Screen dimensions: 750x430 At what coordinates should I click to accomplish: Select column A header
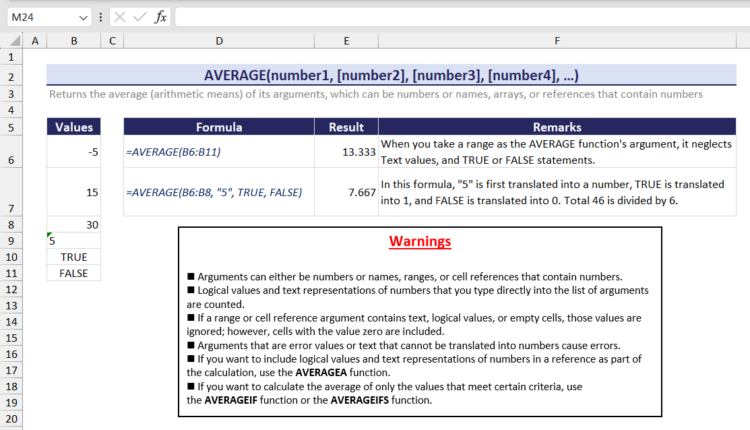35,41
